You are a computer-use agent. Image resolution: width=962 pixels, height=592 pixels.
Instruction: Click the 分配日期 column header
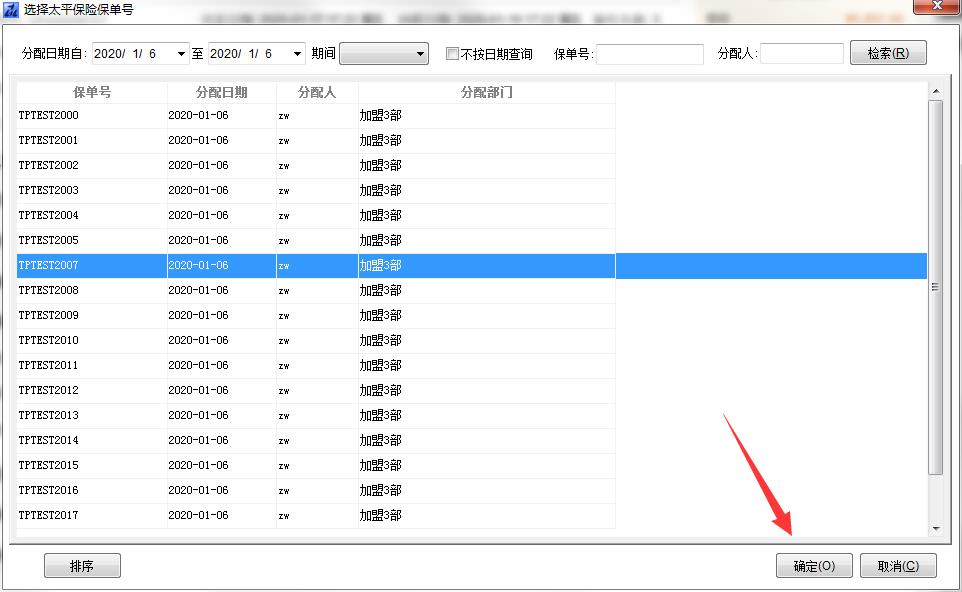[x=222, y=92]
